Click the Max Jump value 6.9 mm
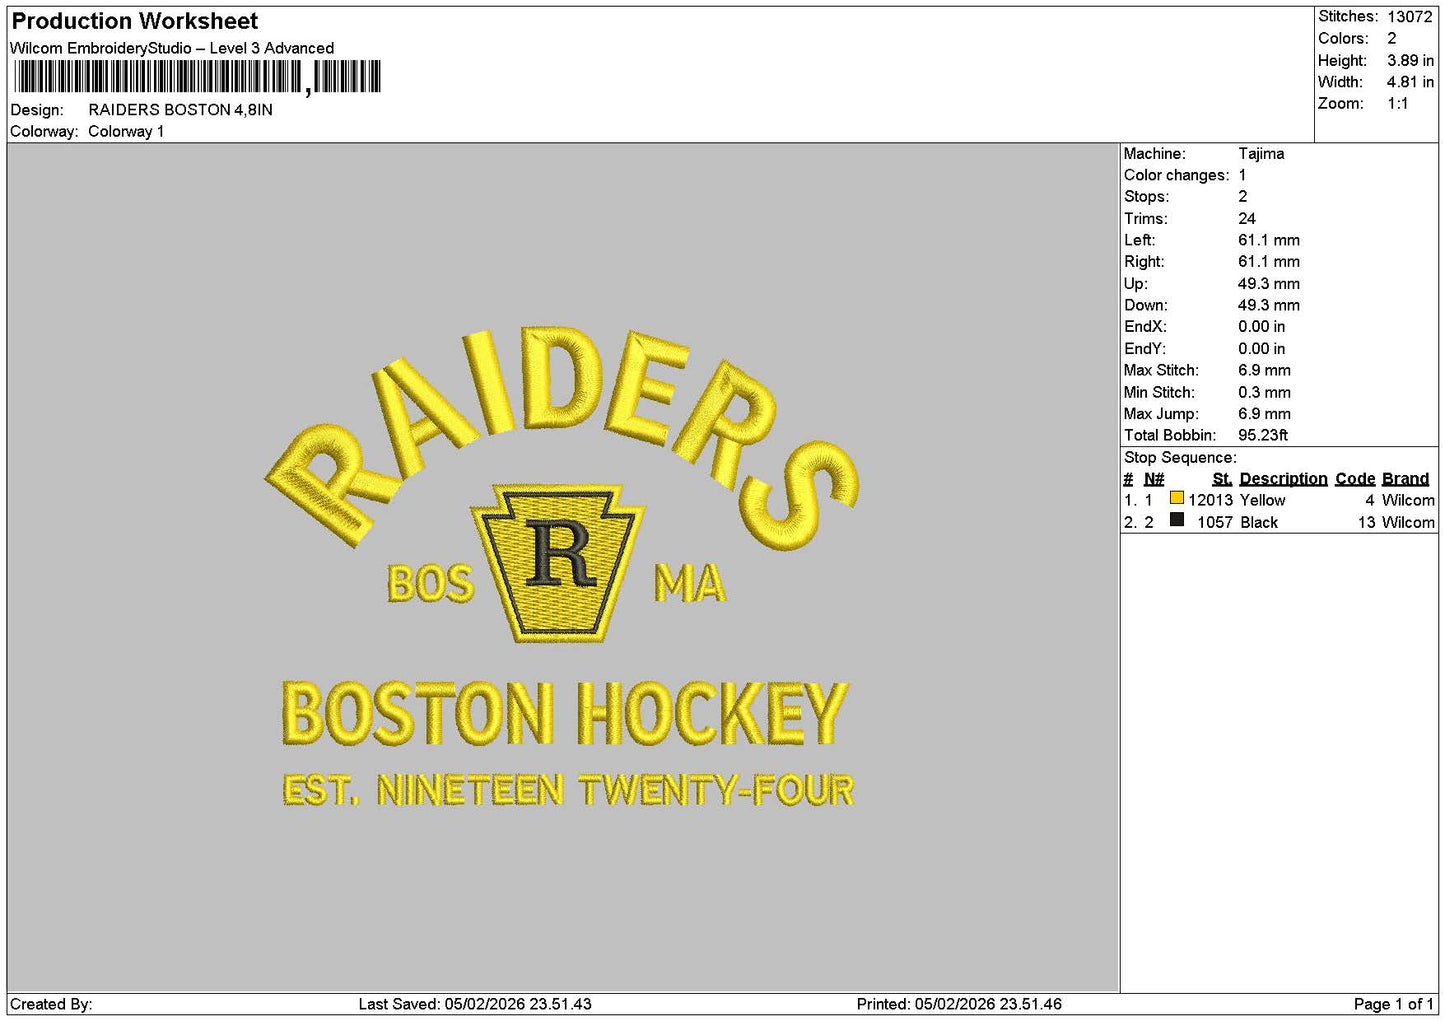This screenshot has width=1445, height=1021. pyautogui.click(x=1264, y=414)
